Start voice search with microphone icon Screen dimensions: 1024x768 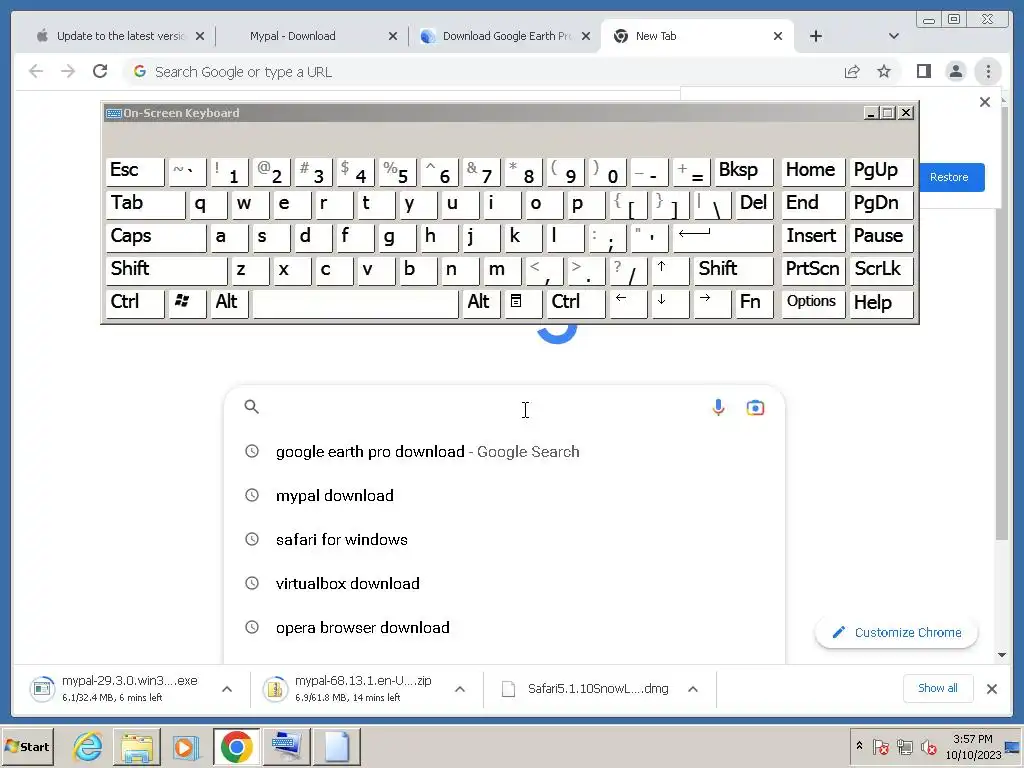[718, 408]
